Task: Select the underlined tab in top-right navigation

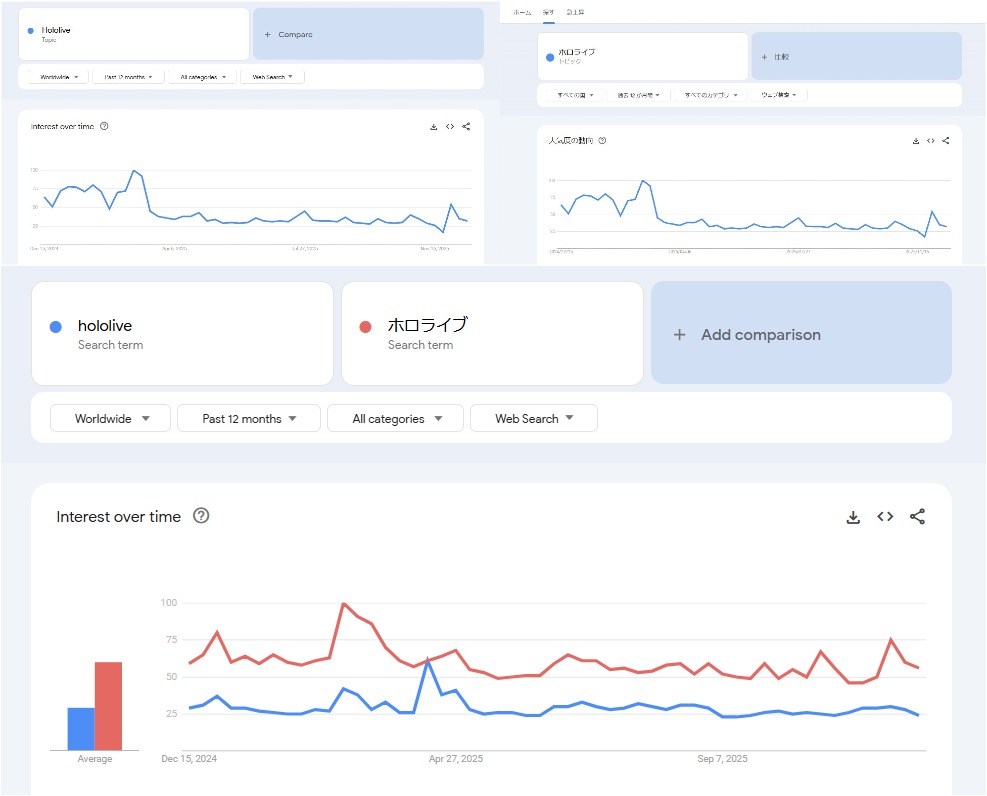Action: (549, 13)
